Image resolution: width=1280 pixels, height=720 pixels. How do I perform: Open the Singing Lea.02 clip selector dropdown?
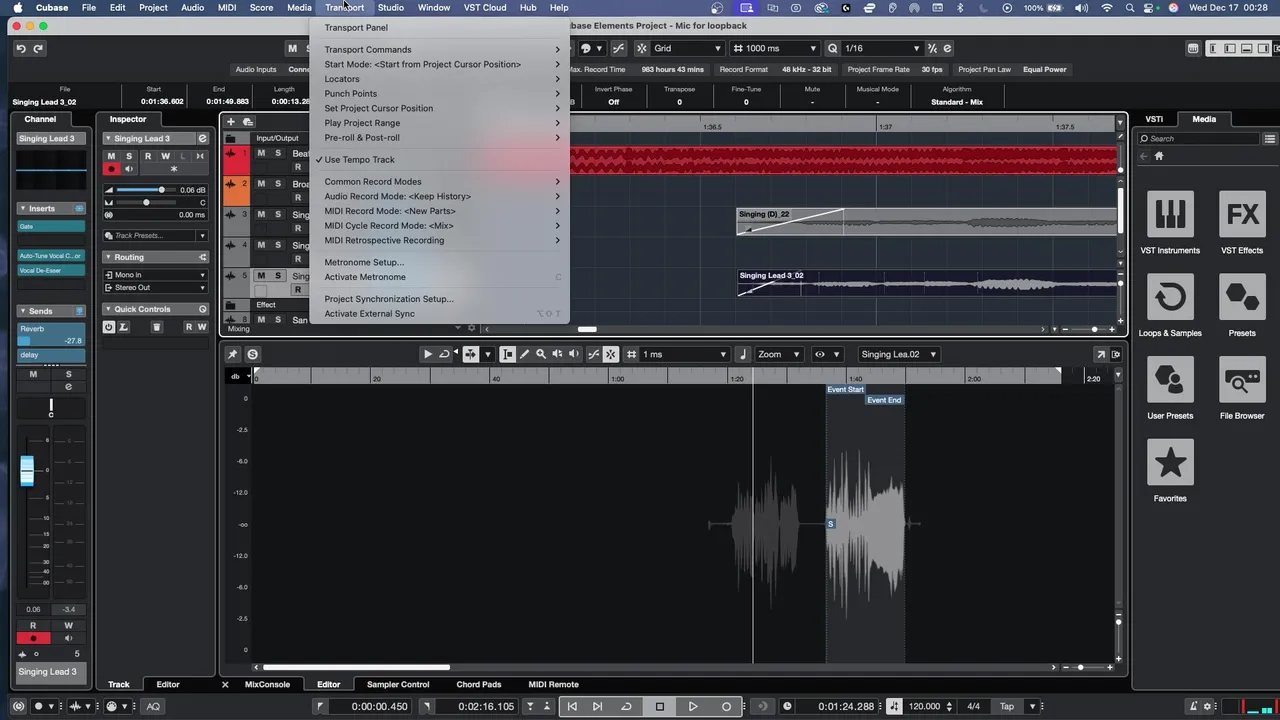tap(900, 354)
